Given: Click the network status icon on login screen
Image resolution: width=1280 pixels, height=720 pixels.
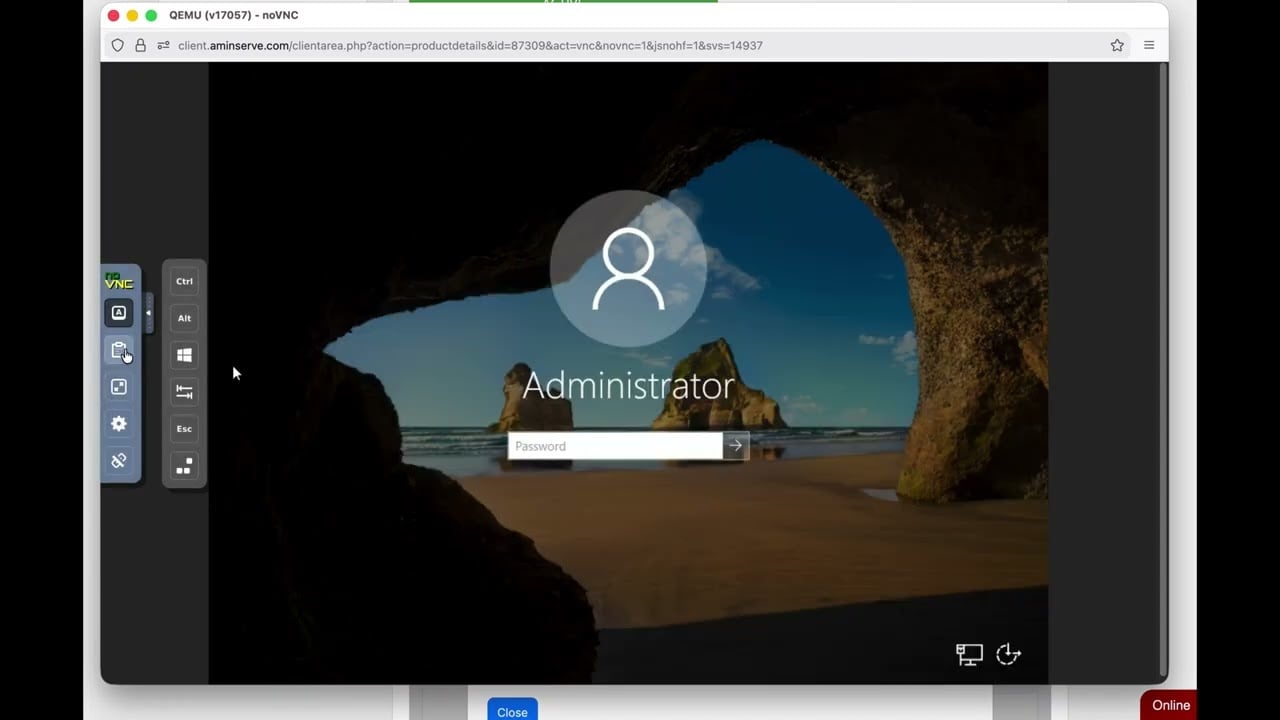Looking at the screenshot, I should pos(967,654).
